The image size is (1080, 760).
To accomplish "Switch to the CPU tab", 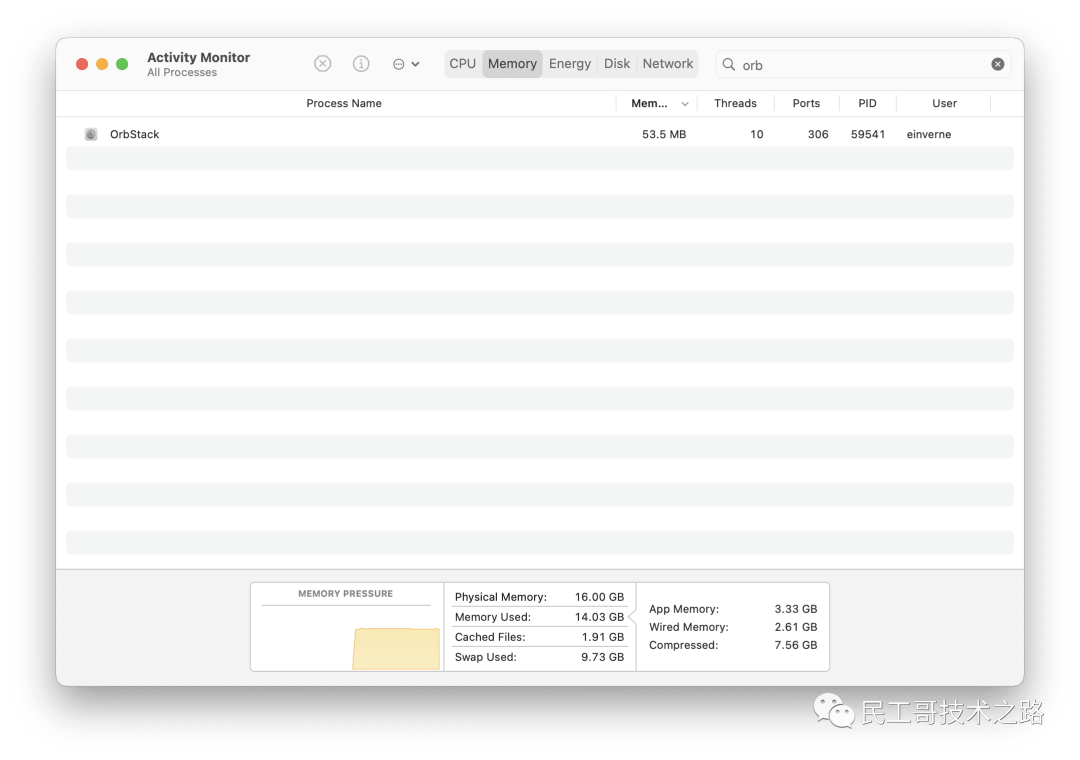I will click(x=462, y=63).
